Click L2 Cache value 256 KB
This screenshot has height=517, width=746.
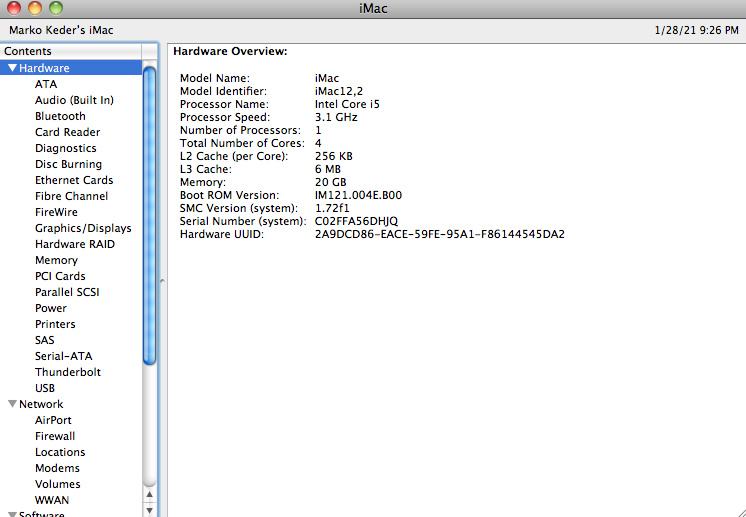tap(334, 156)
